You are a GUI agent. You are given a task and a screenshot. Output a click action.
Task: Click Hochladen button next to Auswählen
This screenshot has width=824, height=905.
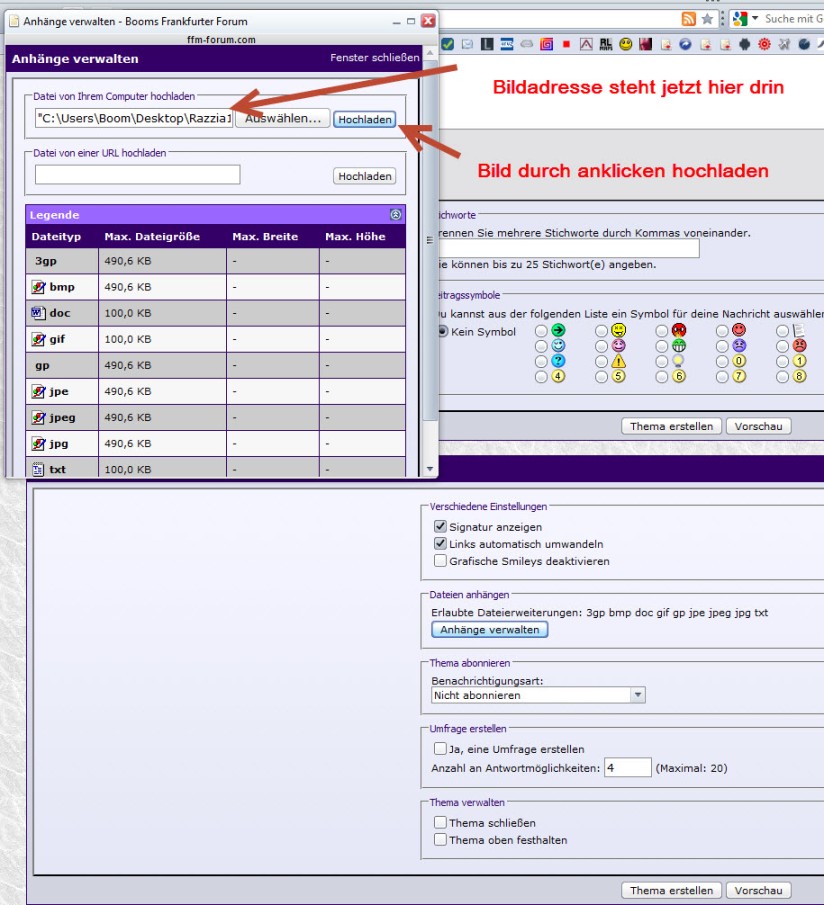(364, 119)
